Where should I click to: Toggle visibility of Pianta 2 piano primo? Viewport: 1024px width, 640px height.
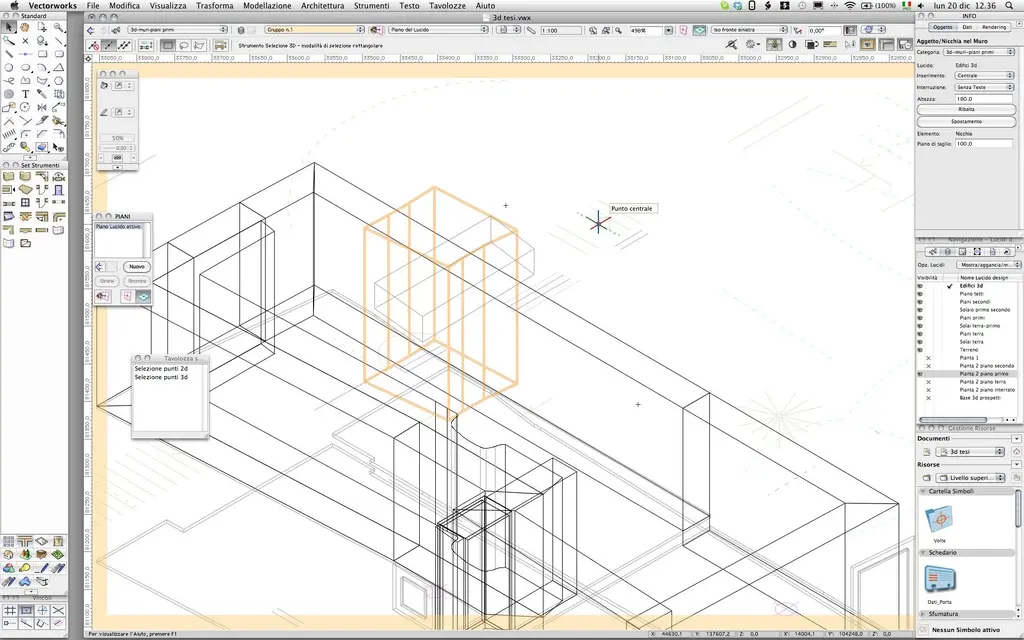920,374
